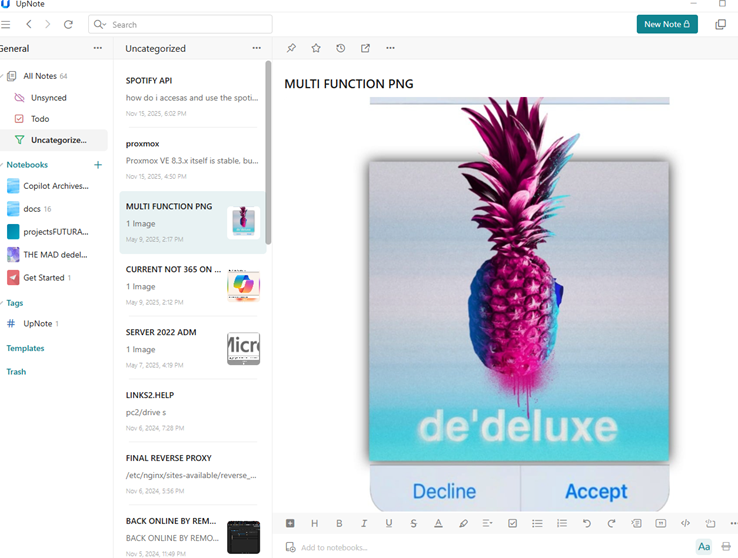Insert a code block
This screenshot has width=738, height=558.
[685, 523]
